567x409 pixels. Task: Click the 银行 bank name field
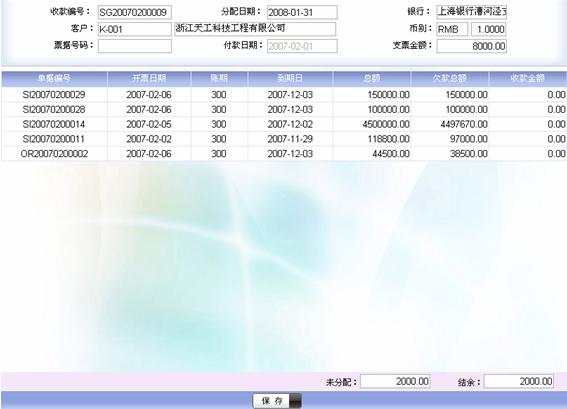472,12
